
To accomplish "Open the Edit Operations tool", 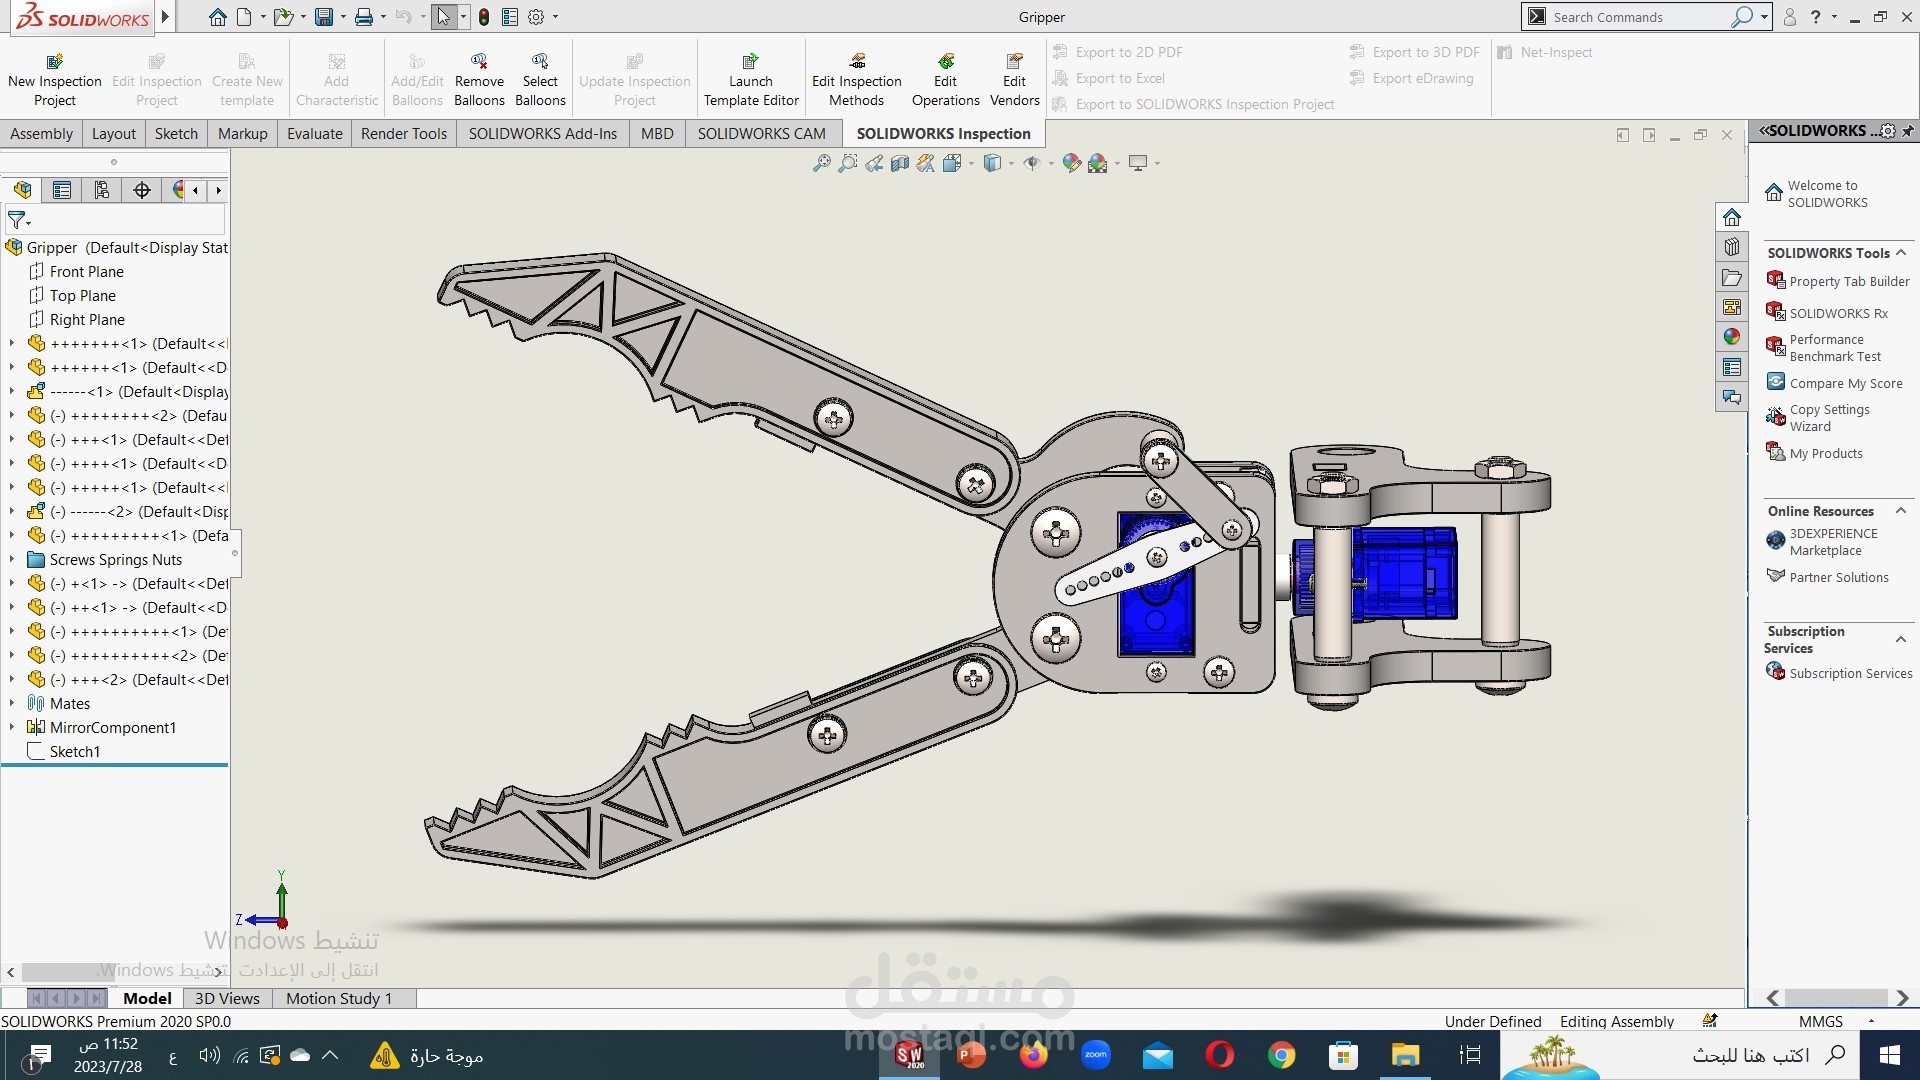I will [x=945, y=80].
